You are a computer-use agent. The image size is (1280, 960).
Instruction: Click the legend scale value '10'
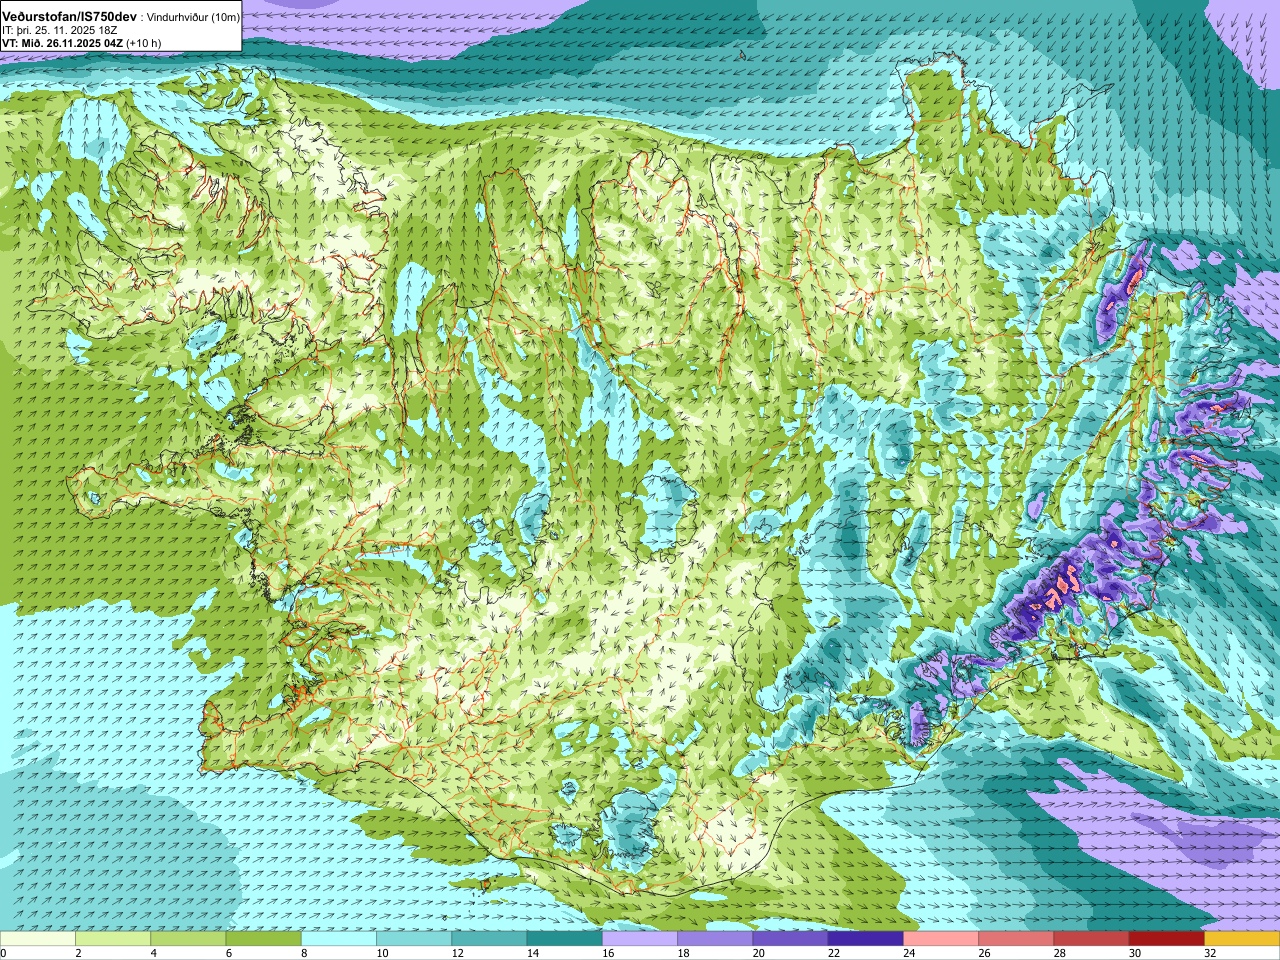382,953
